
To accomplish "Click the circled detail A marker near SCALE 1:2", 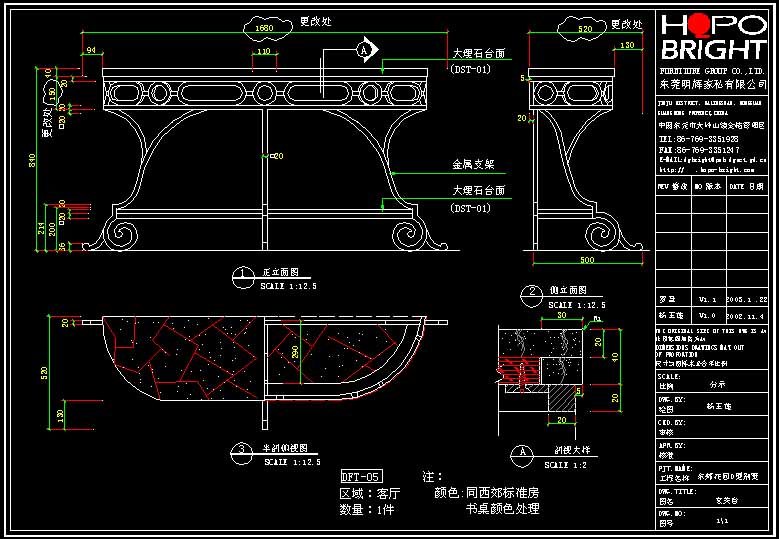I will point(522,457).
